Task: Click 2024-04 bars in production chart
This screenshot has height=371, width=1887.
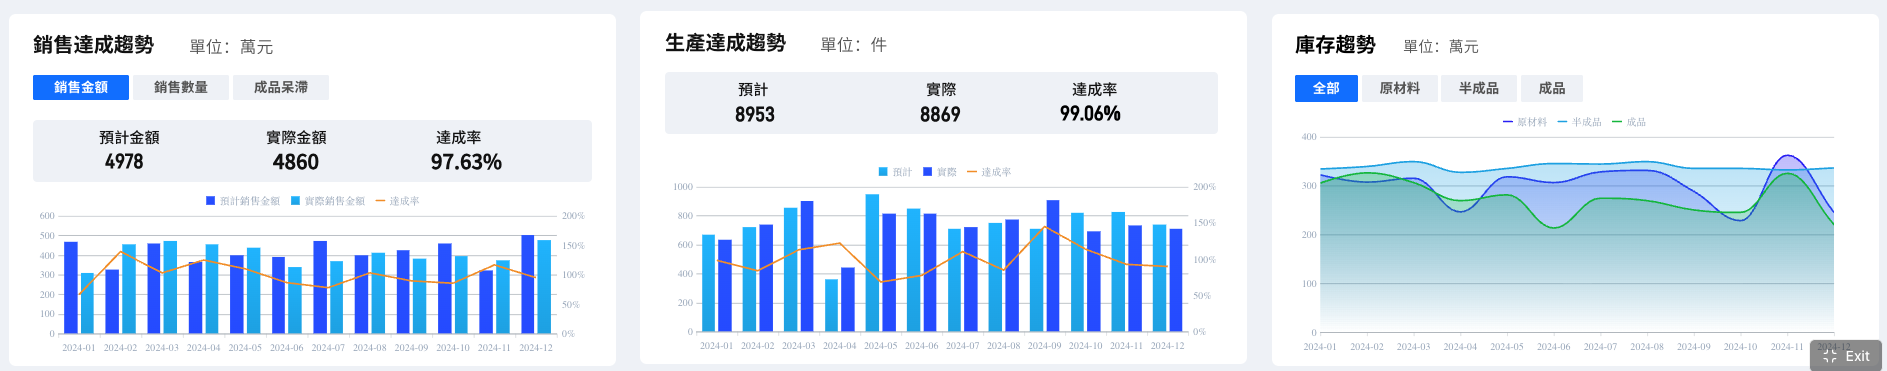Action: point(839,299)
